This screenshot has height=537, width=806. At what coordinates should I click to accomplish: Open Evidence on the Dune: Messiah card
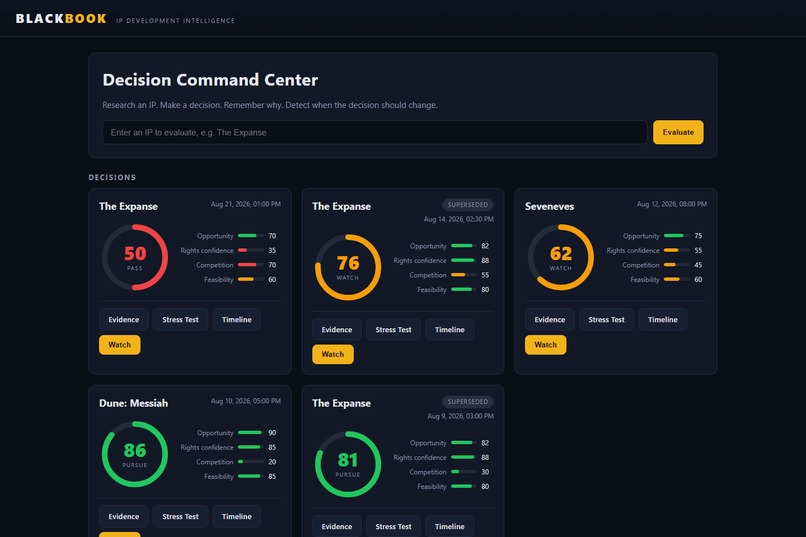123,516
